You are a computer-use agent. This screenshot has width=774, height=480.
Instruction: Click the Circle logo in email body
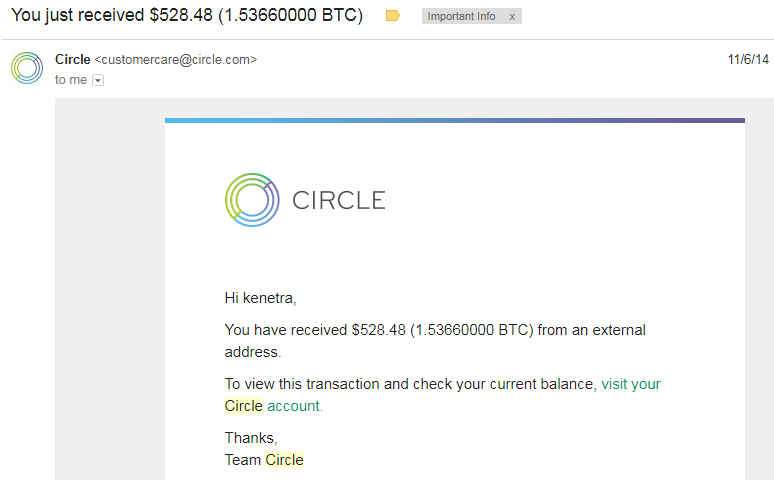[x=252, y=200]
